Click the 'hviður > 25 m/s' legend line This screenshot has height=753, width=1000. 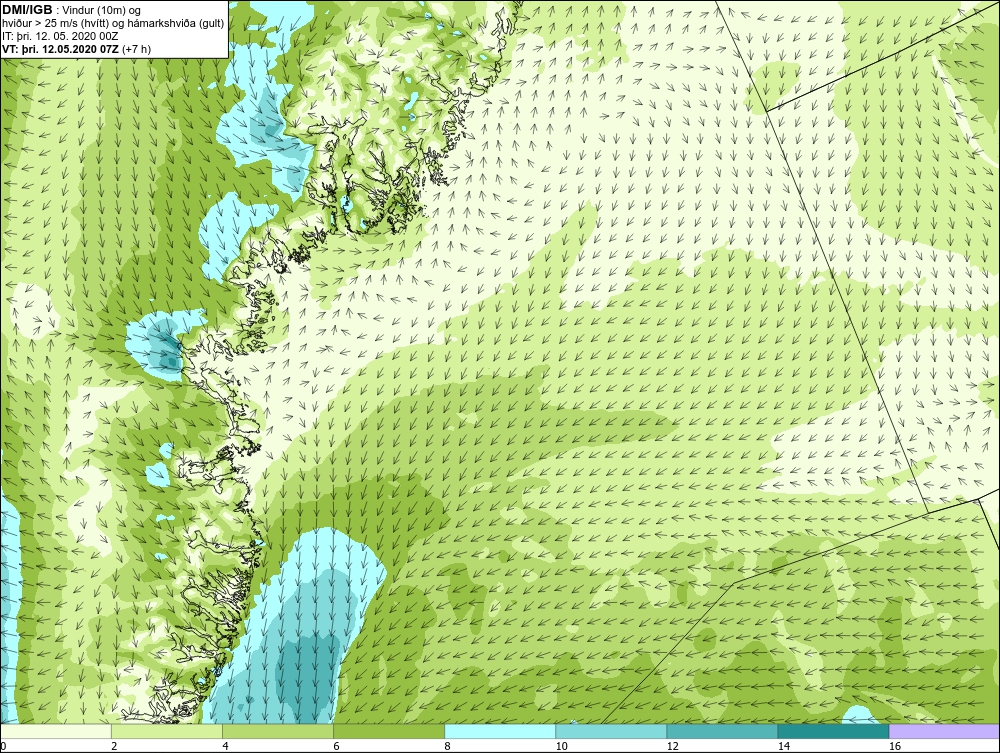click(113, 23)
